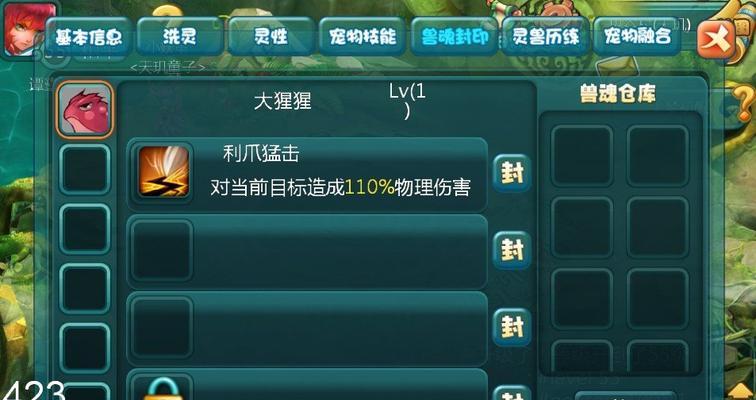
Task: Switch to the 灵性 tab
Action: click(x=271, y=37)
